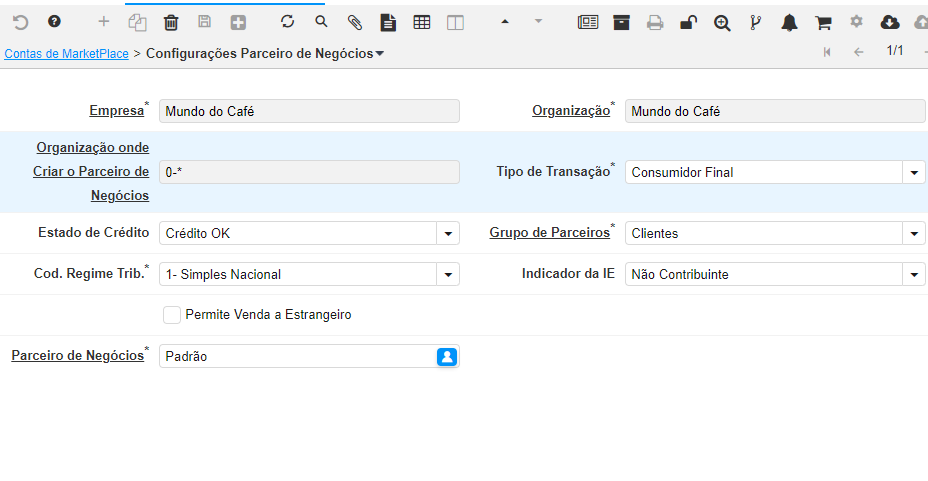Click the Undo changes icon
The height and width of the screenshot is (481, 928).
[x=21, y=22]
